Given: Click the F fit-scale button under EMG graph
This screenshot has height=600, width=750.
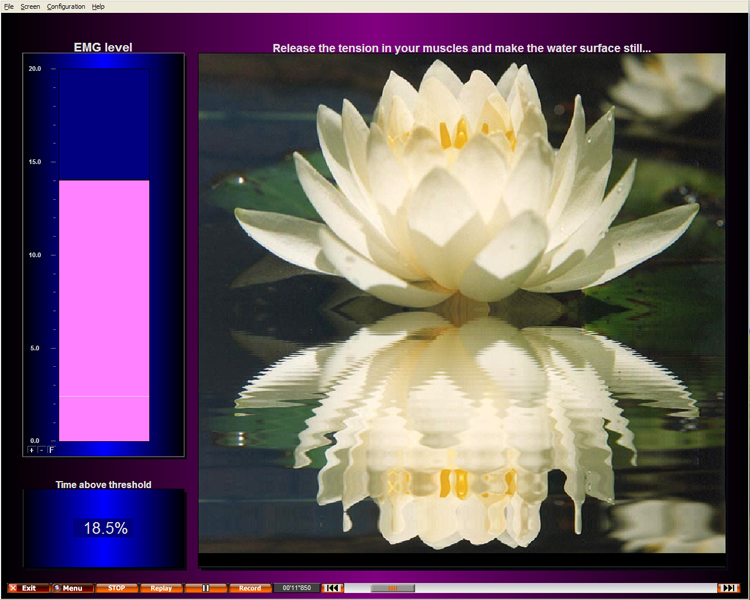Looking at the screenshot, I should pyautogui.click(x=51, y=450).
